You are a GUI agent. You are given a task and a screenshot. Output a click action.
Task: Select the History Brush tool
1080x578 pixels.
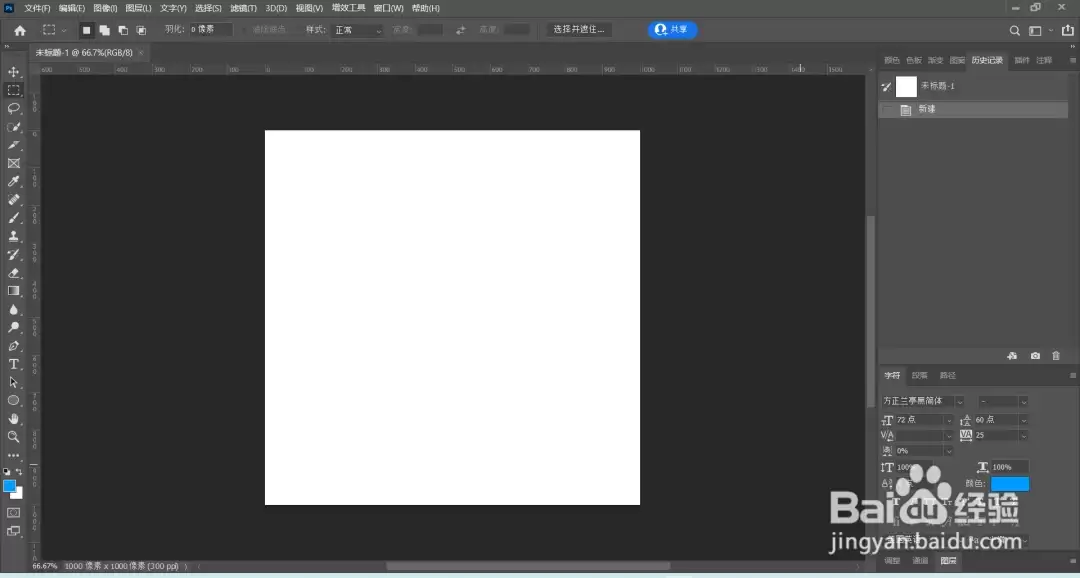13,254
